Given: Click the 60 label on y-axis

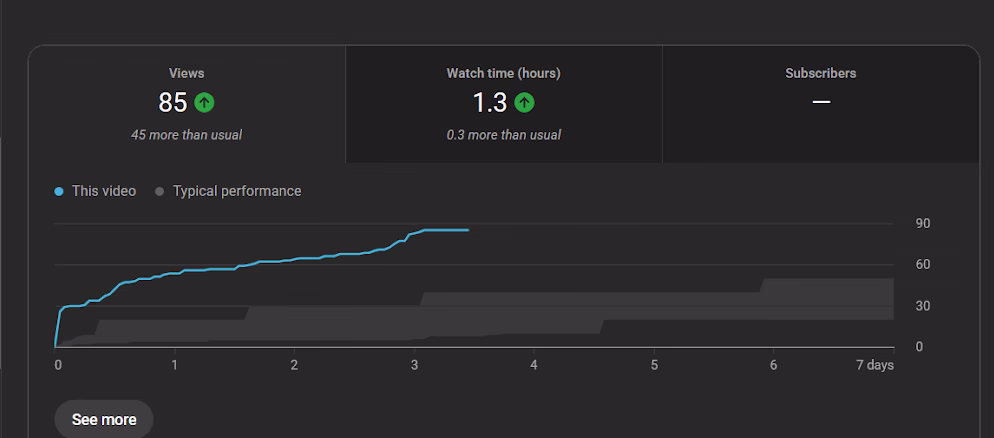Looking at the screenshot, I should (922, 265).
